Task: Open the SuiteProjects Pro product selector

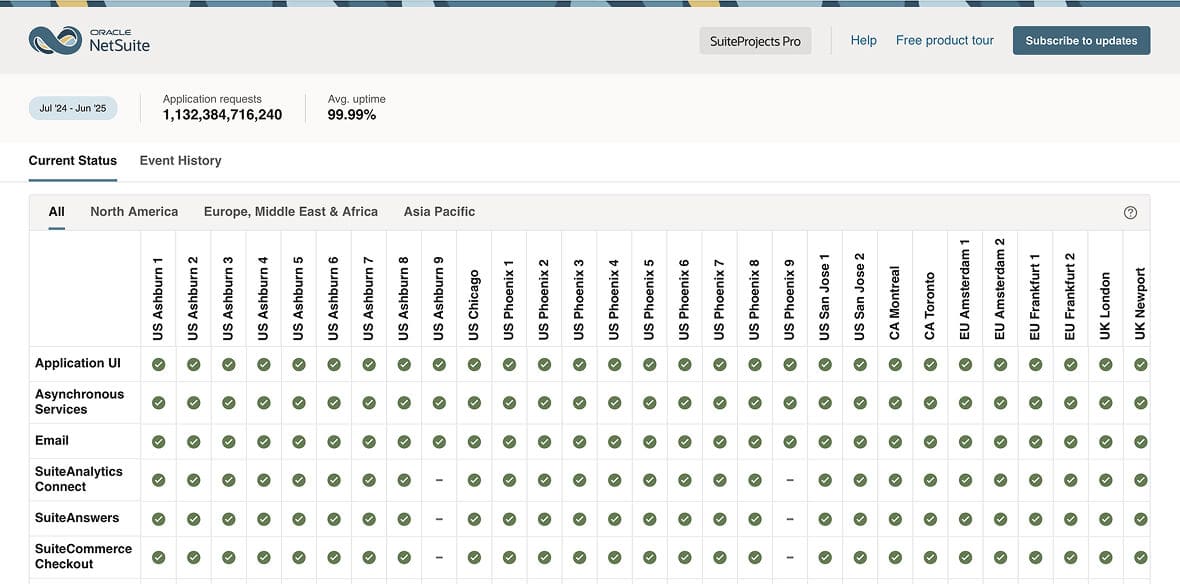Action: [755, 41]
